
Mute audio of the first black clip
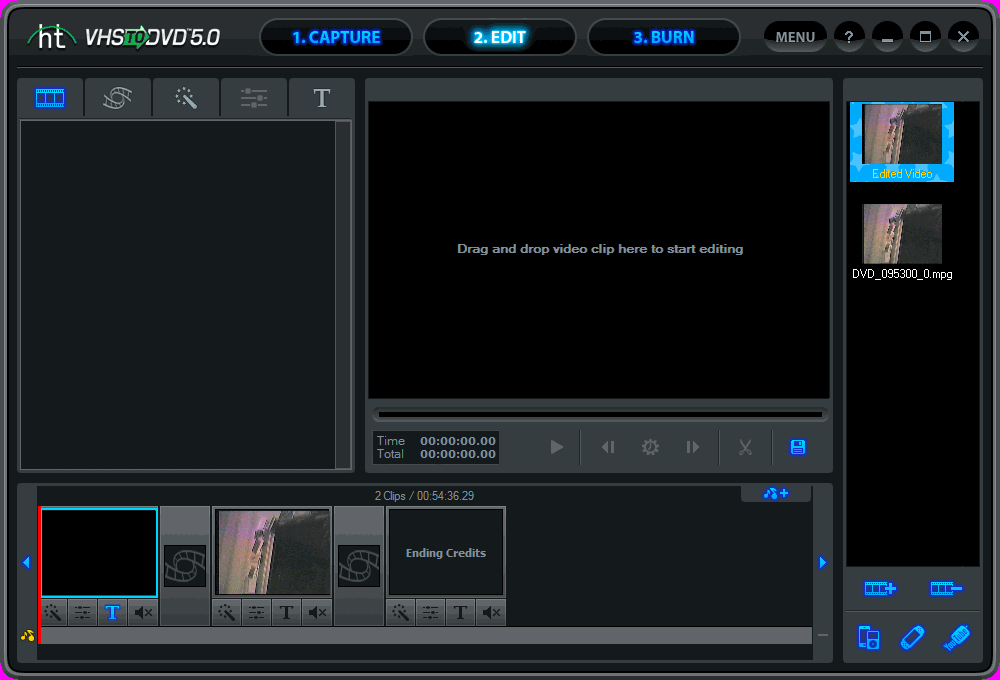pos(143,613)
